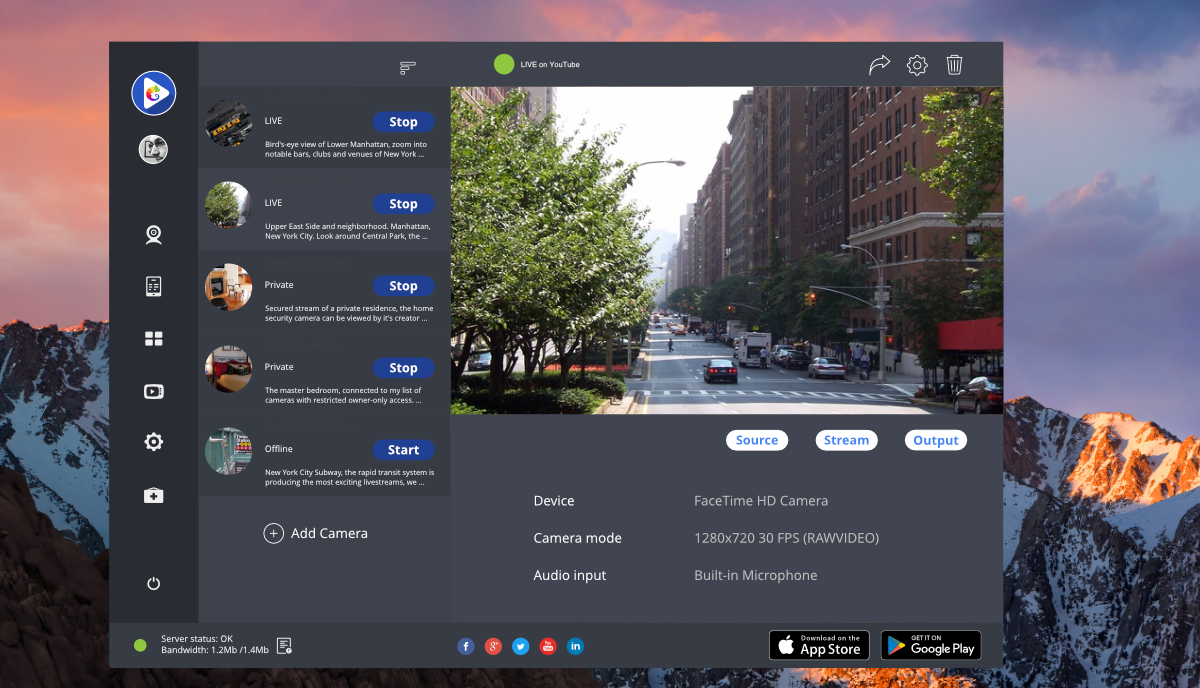Switch to the Output tab

(935, 440)
